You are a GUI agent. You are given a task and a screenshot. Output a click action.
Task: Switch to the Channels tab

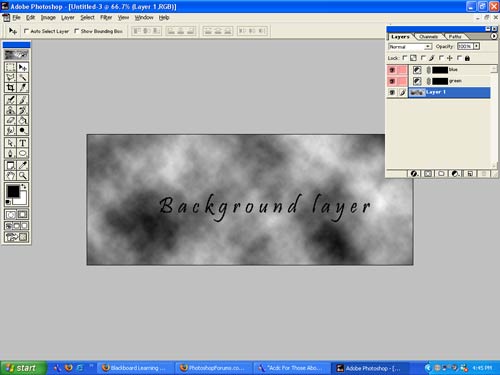(428, 36)
